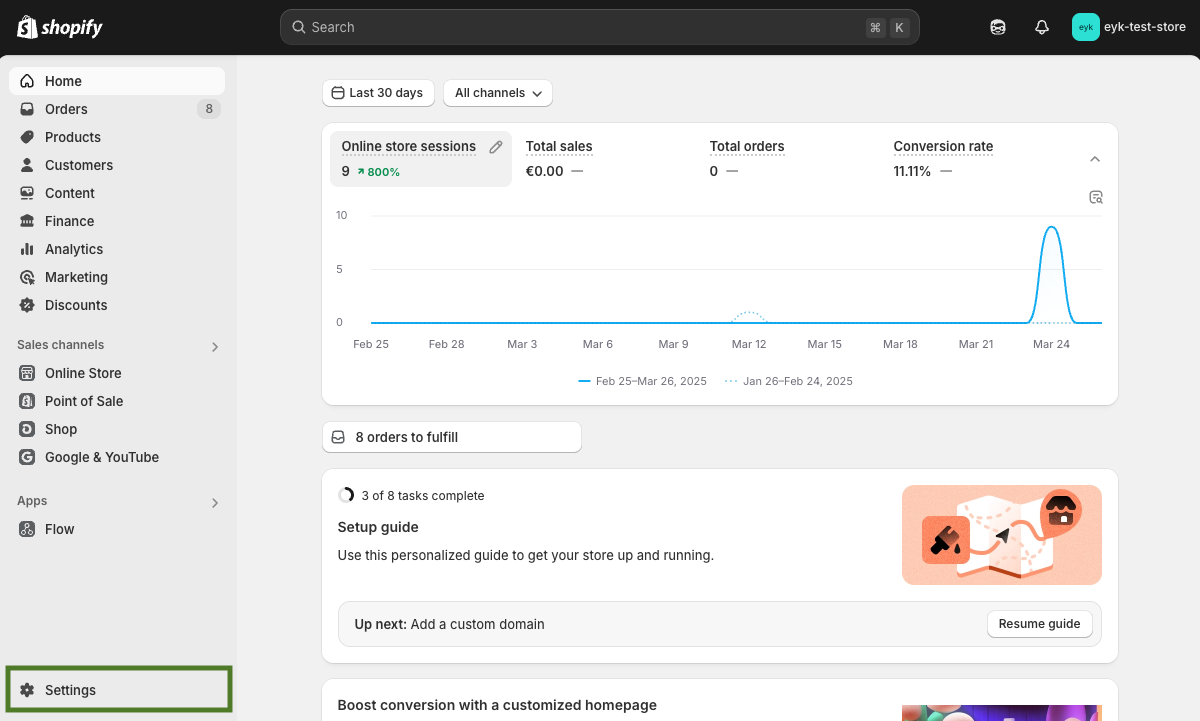Viewport: 1200px width, 721px height.
Task: Click the Home house icon
Action: [x=27, y=81]
